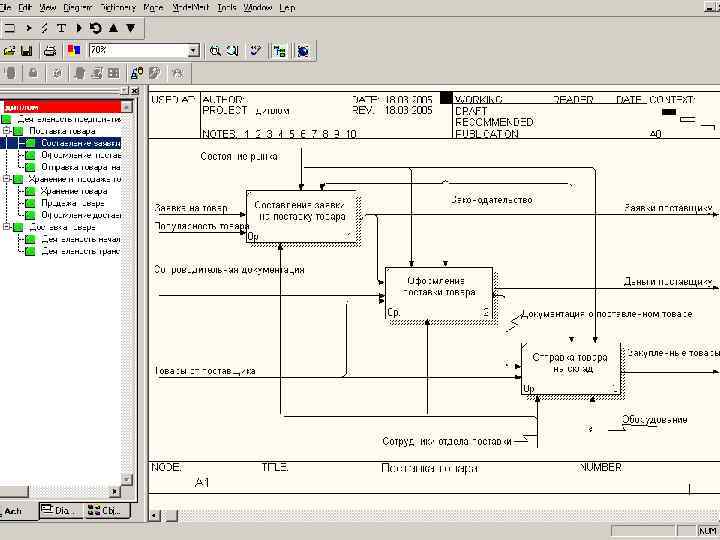Open the Diagram menu

pyautogui.click(x=78, y=7)
